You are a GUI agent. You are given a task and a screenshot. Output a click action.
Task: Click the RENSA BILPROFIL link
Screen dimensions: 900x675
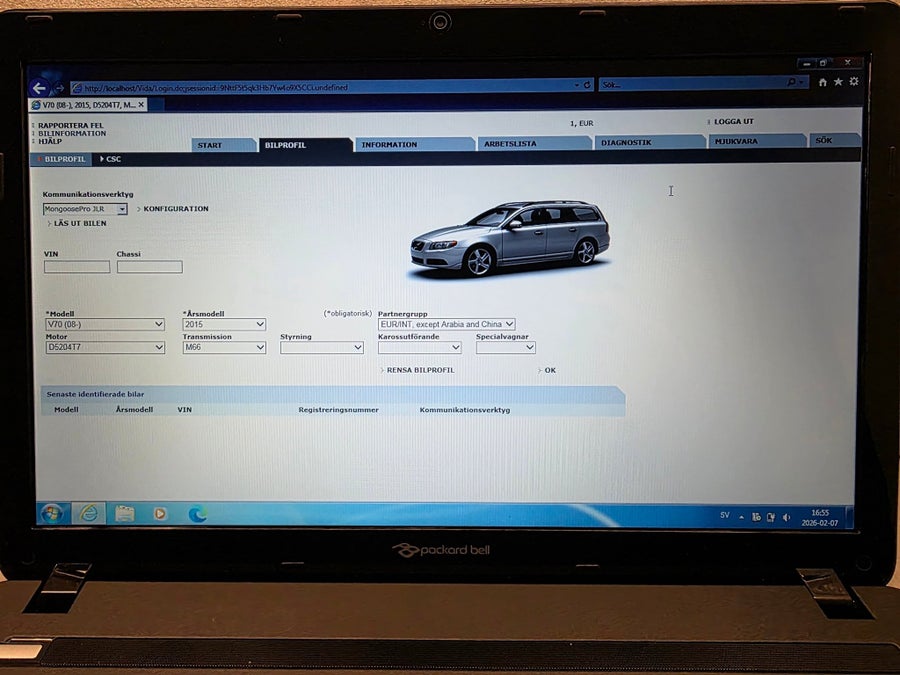click(420, 370)
